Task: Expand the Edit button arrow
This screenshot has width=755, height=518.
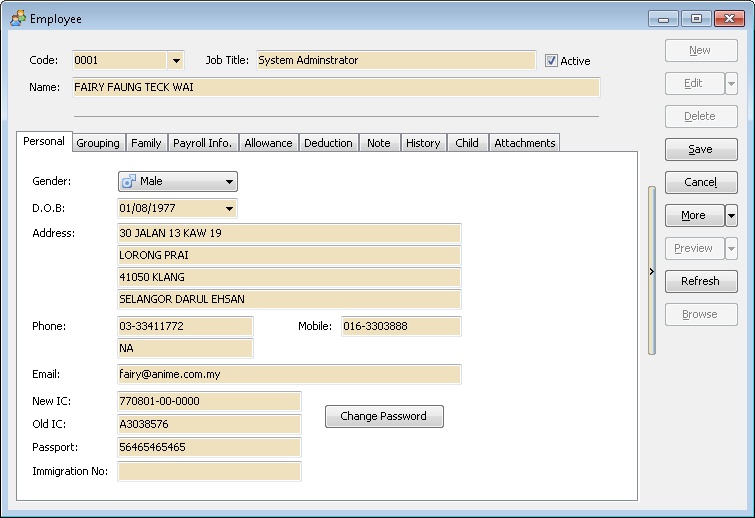Action: (x=731, y=84)
